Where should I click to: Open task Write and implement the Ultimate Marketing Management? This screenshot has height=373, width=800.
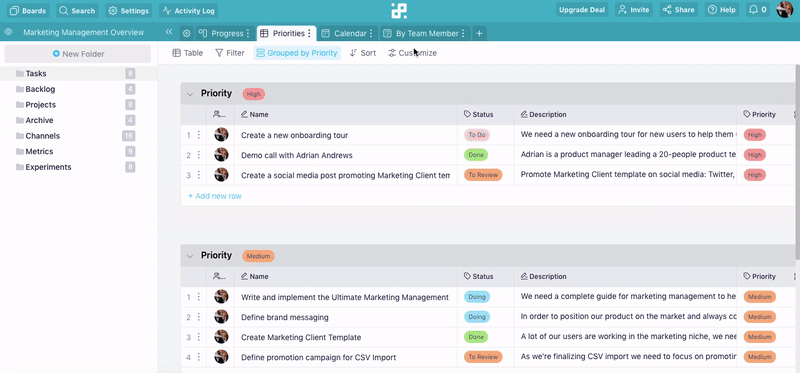pos(345,297)
